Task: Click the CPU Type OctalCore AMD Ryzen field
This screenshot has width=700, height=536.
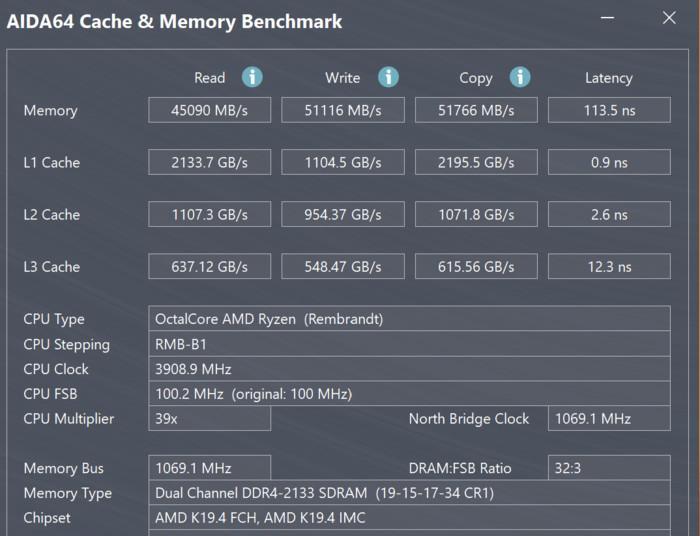Action: pos(409,319)
